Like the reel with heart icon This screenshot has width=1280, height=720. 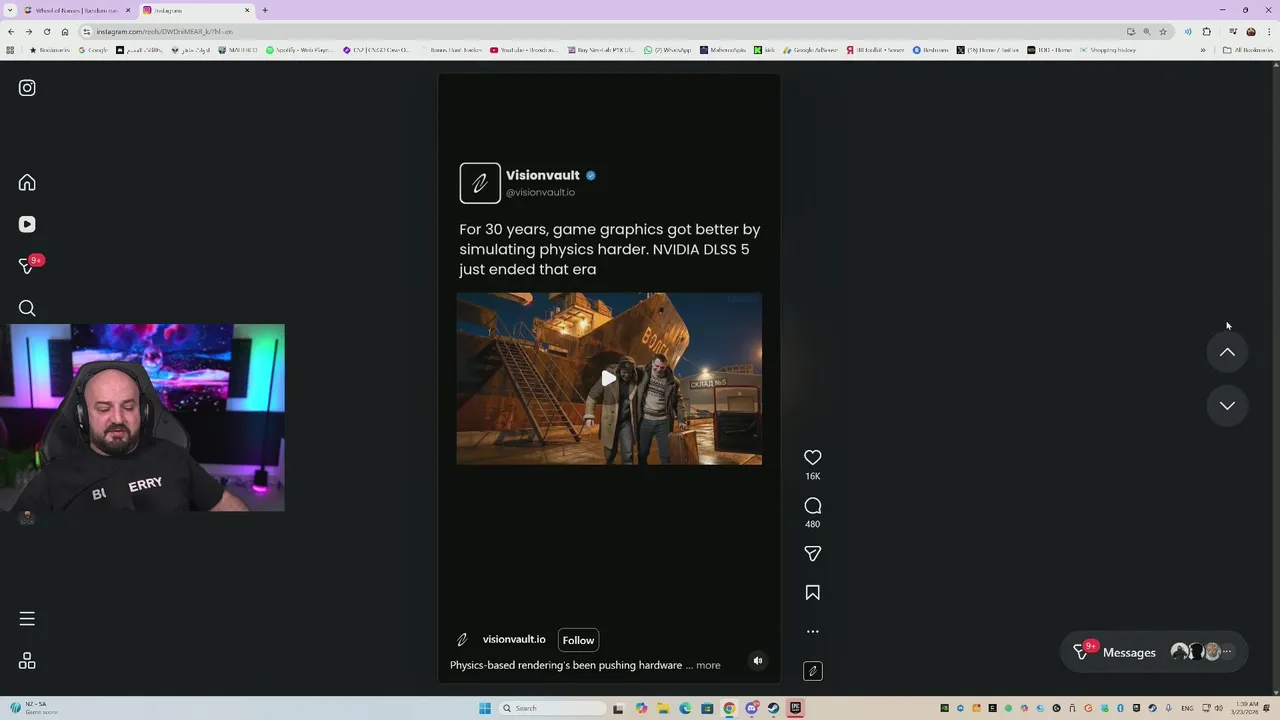click(813, 458)
